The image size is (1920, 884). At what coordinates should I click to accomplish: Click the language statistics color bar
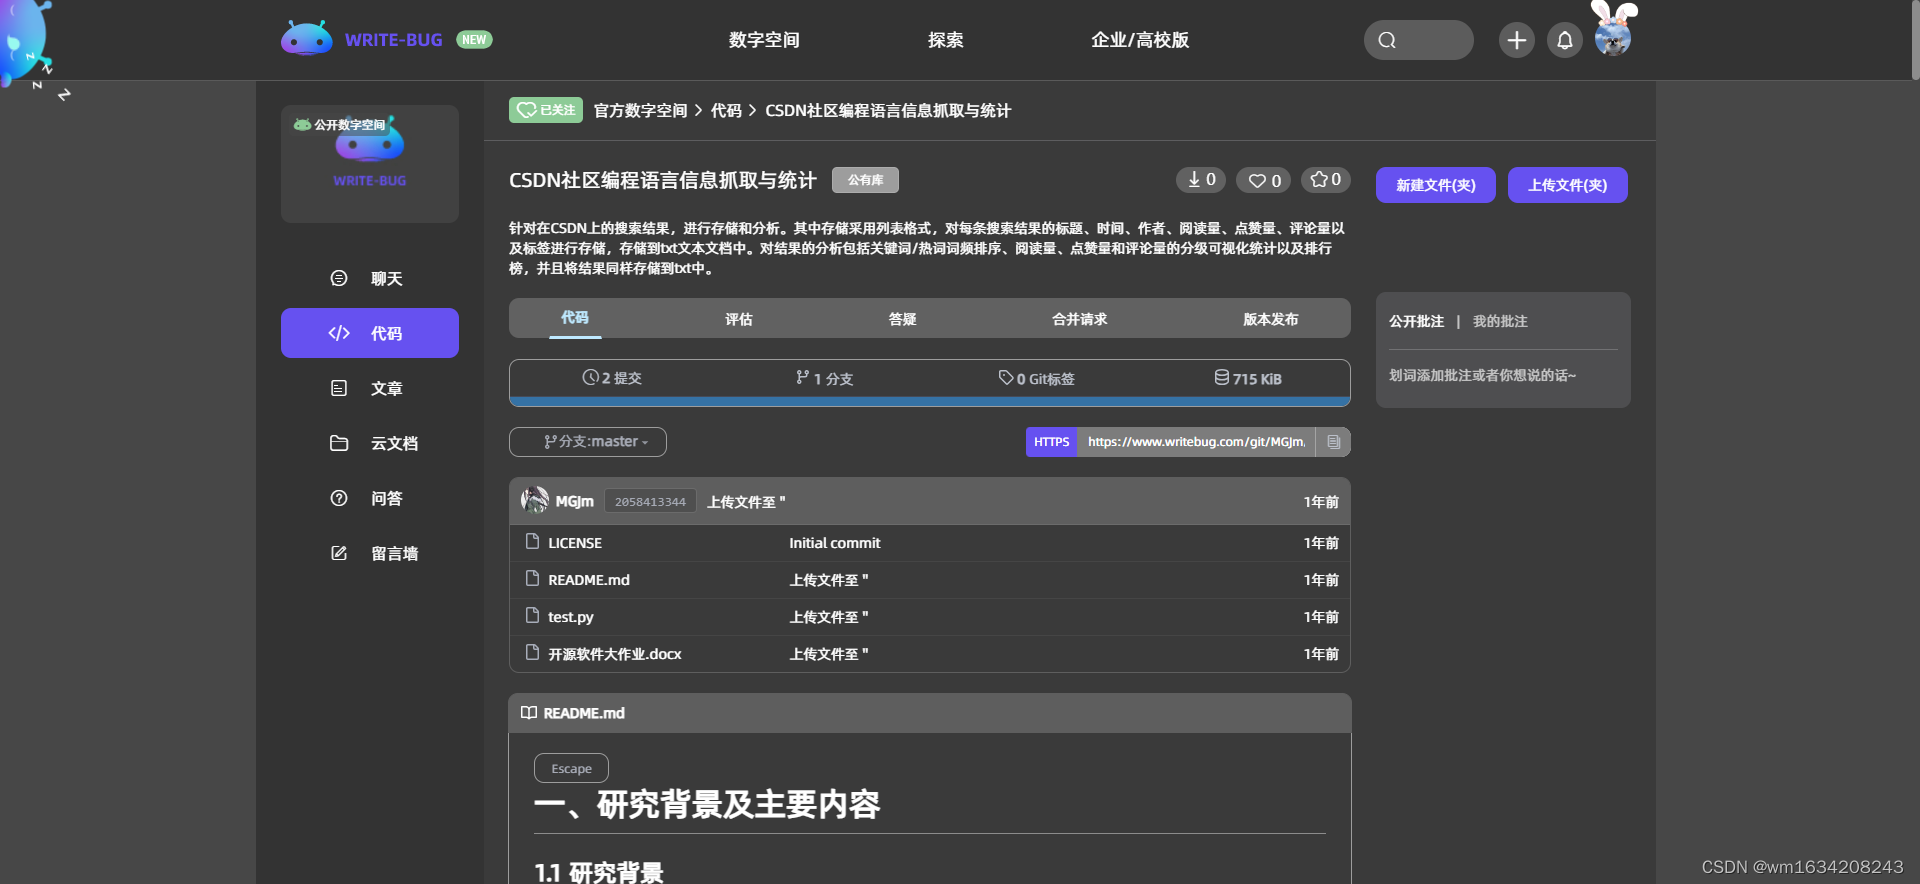930,402
